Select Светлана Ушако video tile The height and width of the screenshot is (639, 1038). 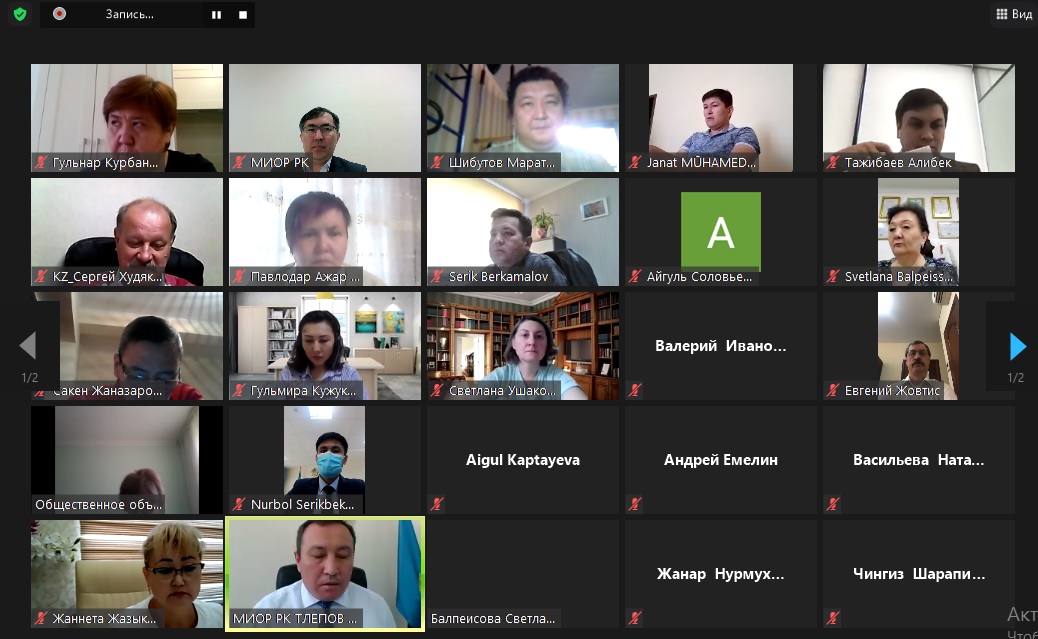523,346
